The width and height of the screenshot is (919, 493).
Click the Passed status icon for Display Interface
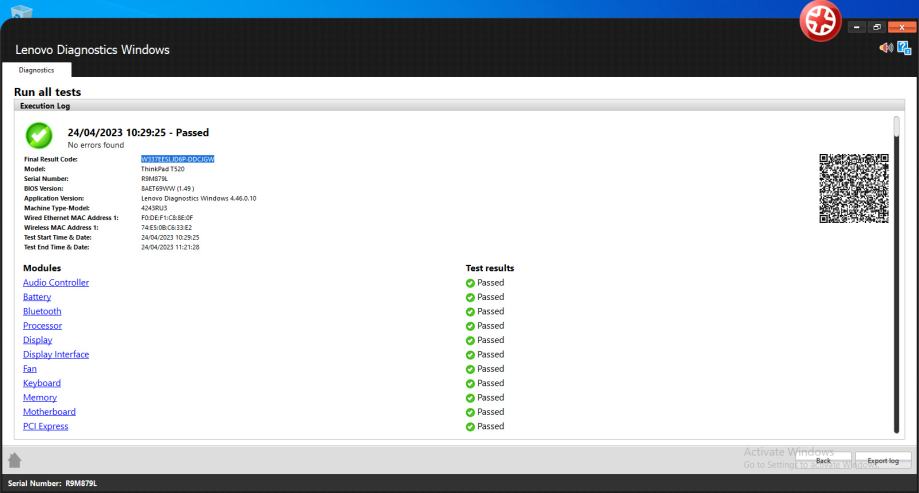470,355
